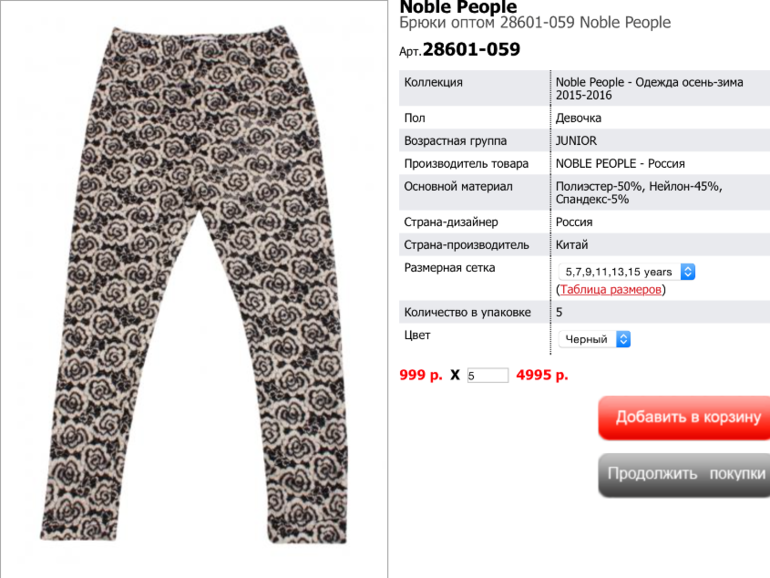770x578 pixels.
Task: Click the unit price 999 р.
Action: (x=421, y=375)
